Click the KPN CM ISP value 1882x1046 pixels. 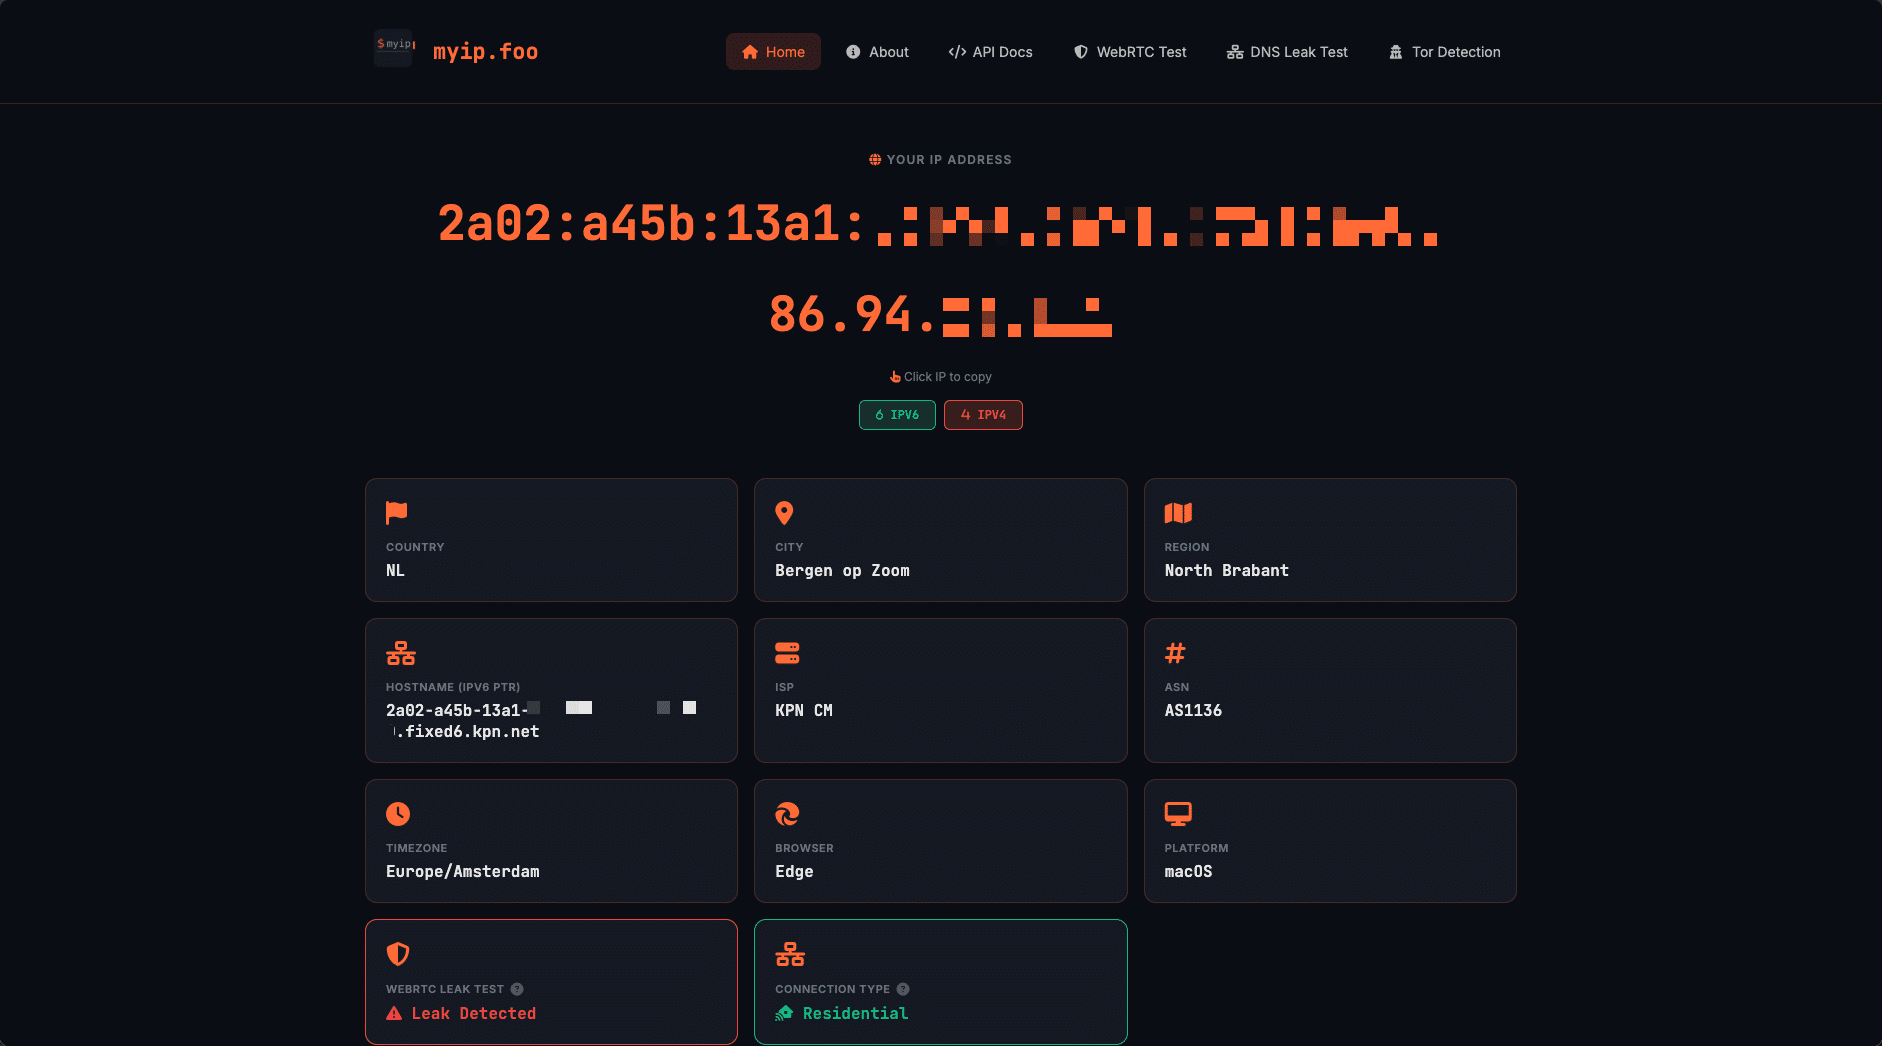click(803, 711)
